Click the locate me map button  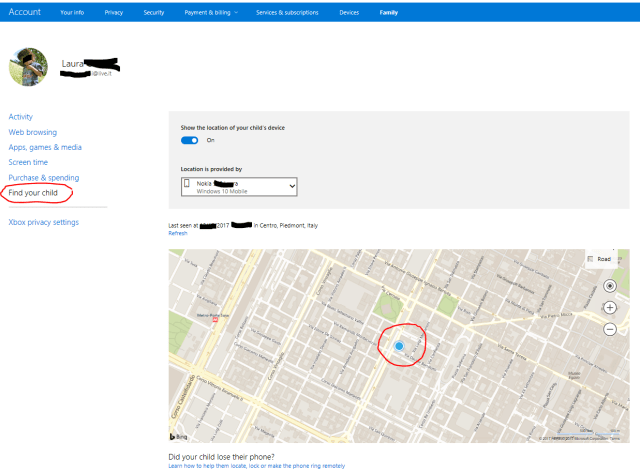(x=610, y=286)
